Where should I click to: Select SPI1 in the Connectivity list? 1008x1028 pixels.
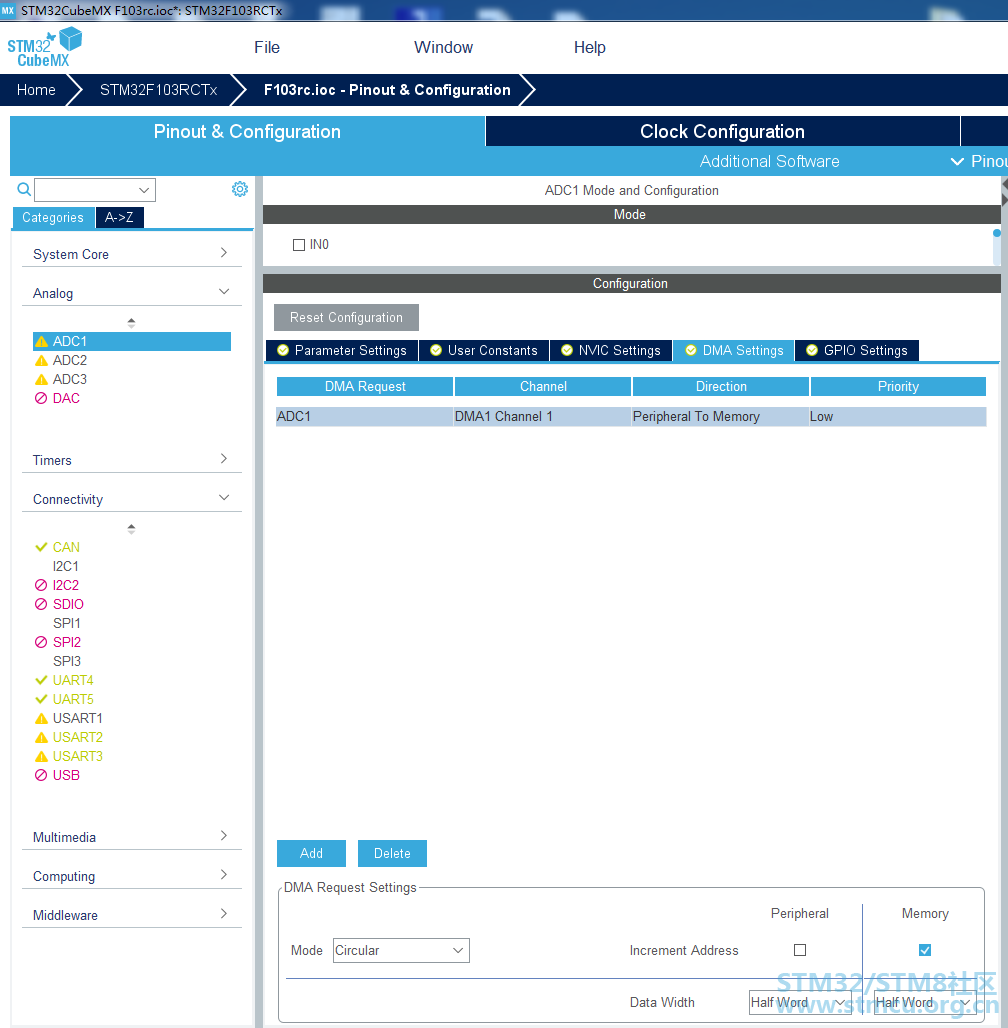coord(67,623)
